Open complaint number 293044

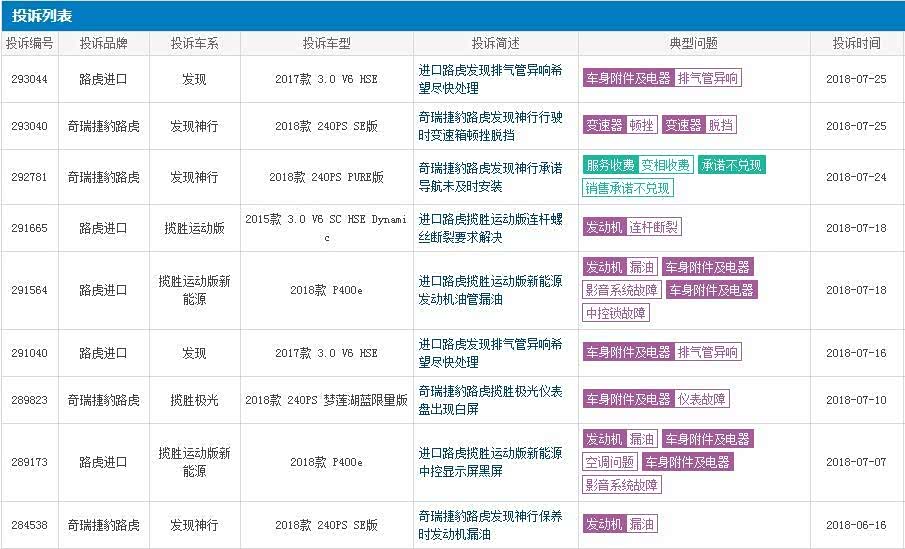pos(29,78)
